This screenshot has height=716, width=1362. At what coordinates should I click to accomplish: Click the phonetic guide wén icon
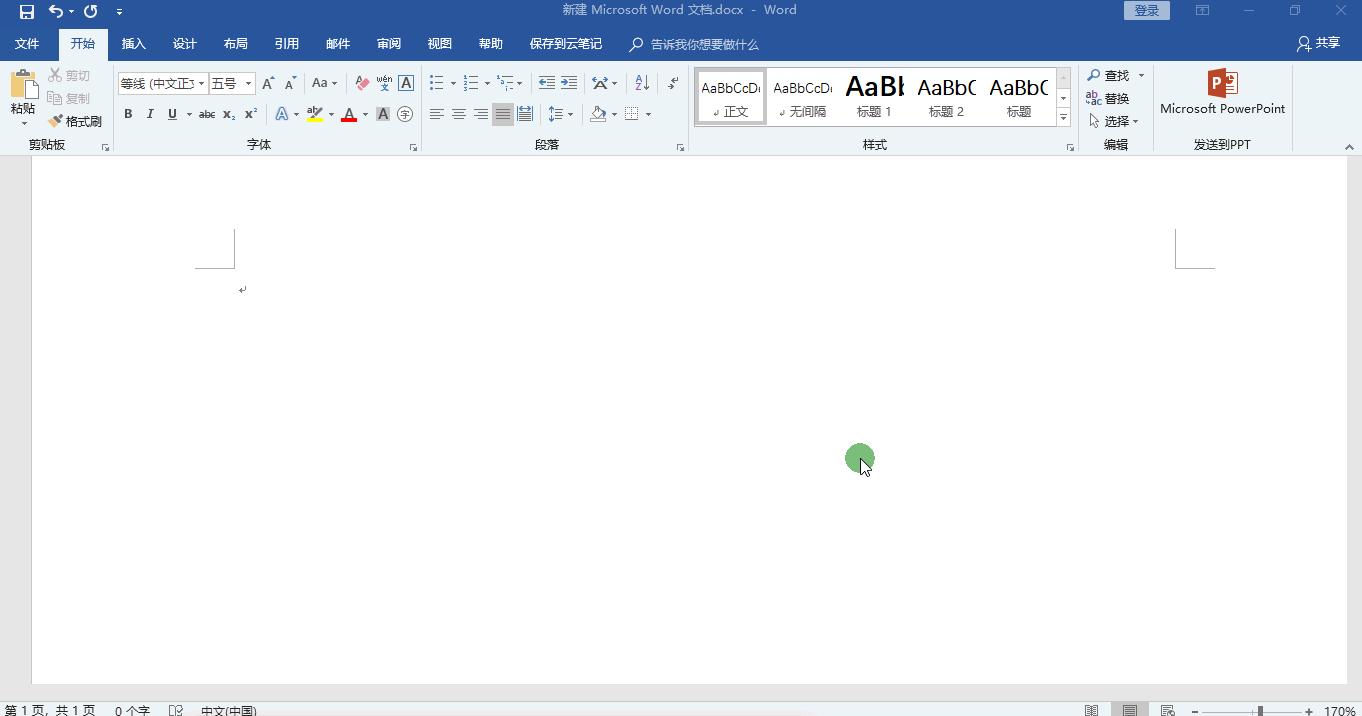pyautogui.click(x=384, y=83)
